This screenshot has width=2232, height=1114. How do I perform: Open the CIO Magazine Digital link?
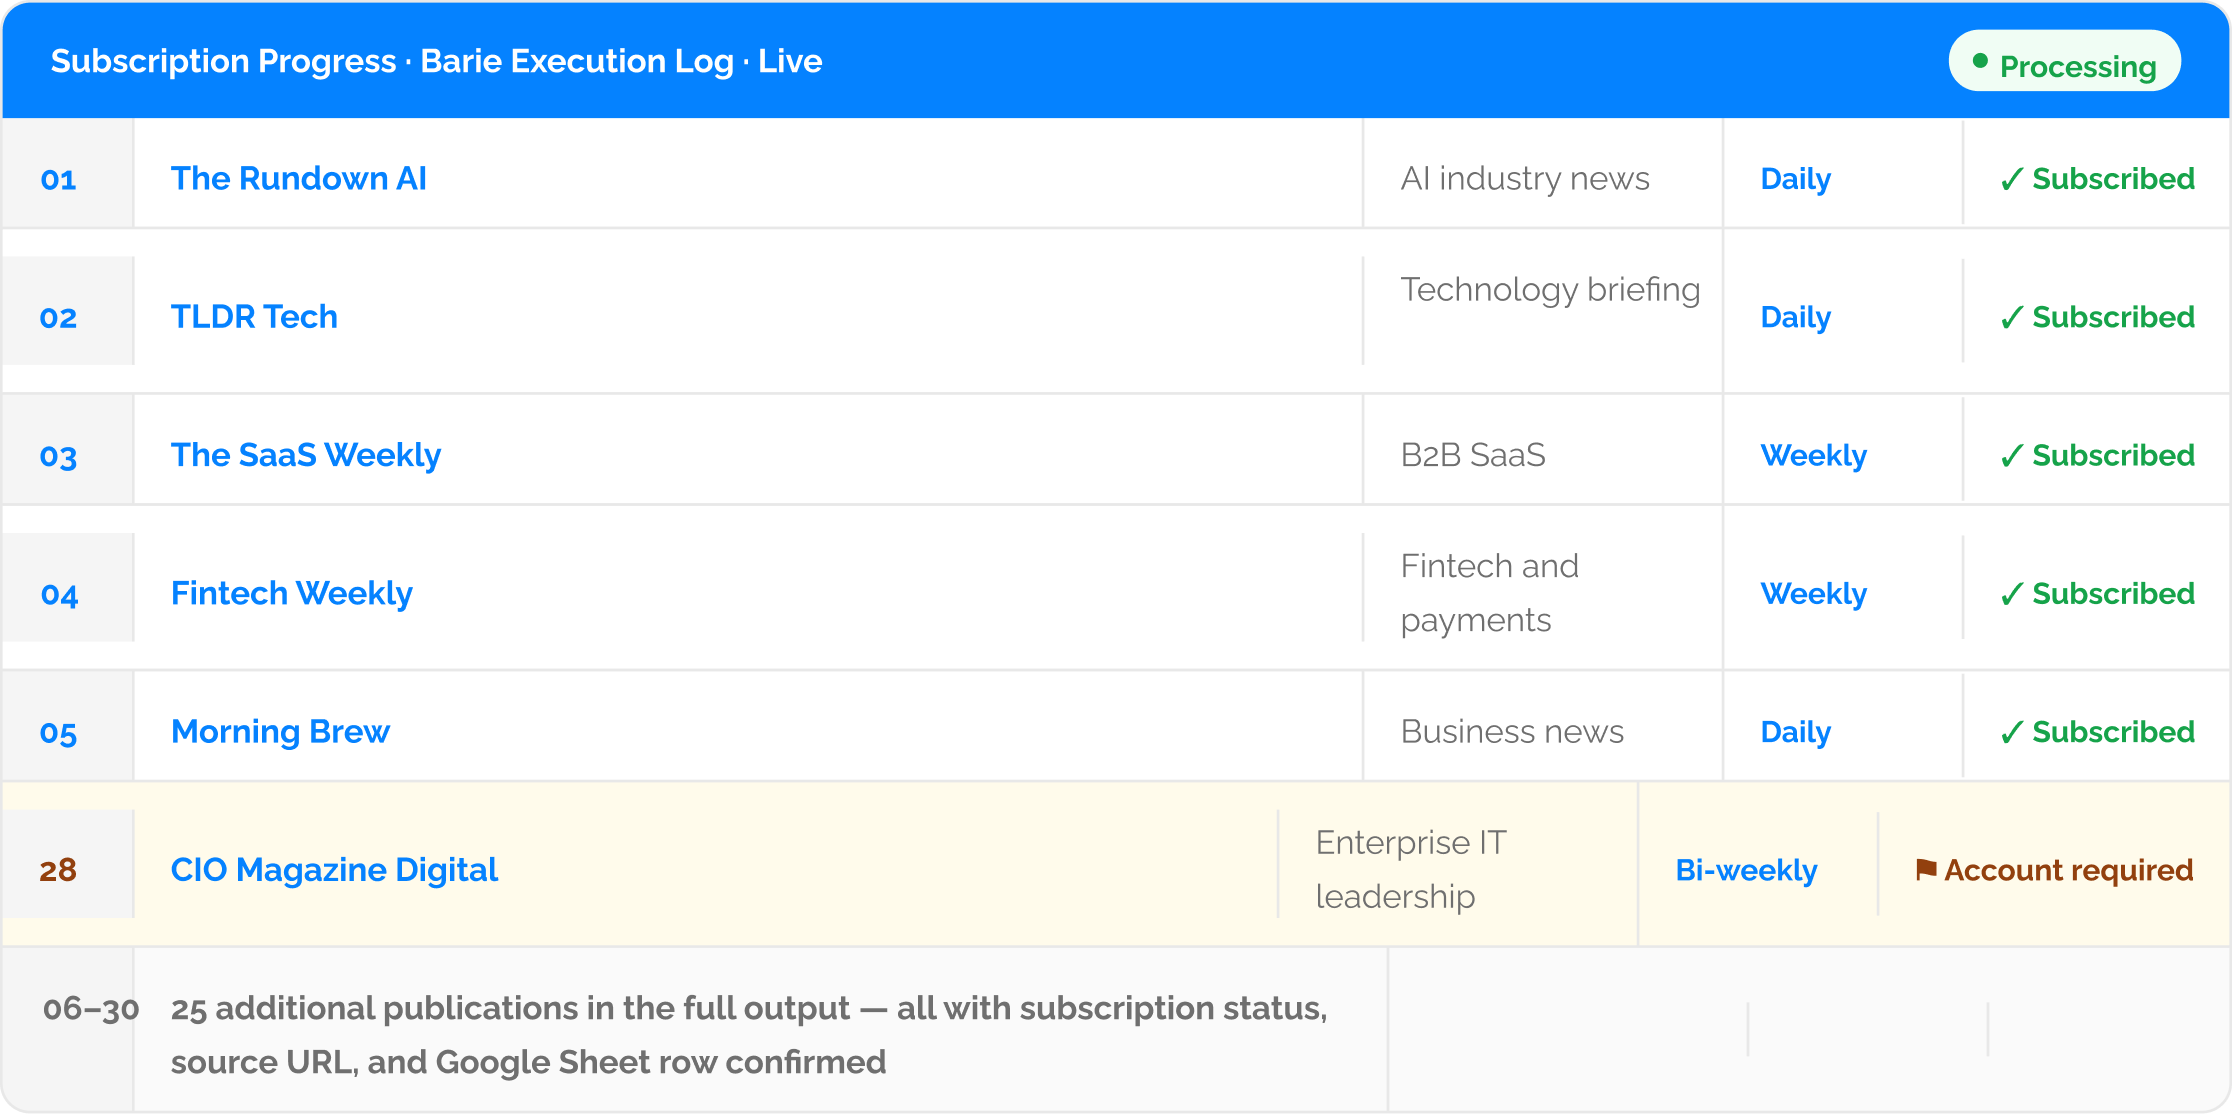[334, 870]
